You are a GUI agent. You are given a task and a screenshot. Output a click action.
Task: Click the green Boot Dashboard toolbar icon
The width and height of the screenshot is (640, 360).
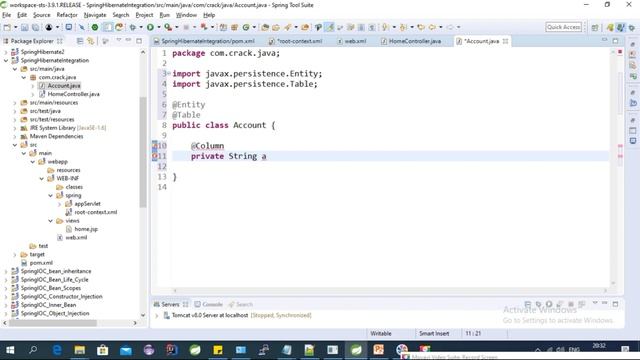(x=95, y=27)
